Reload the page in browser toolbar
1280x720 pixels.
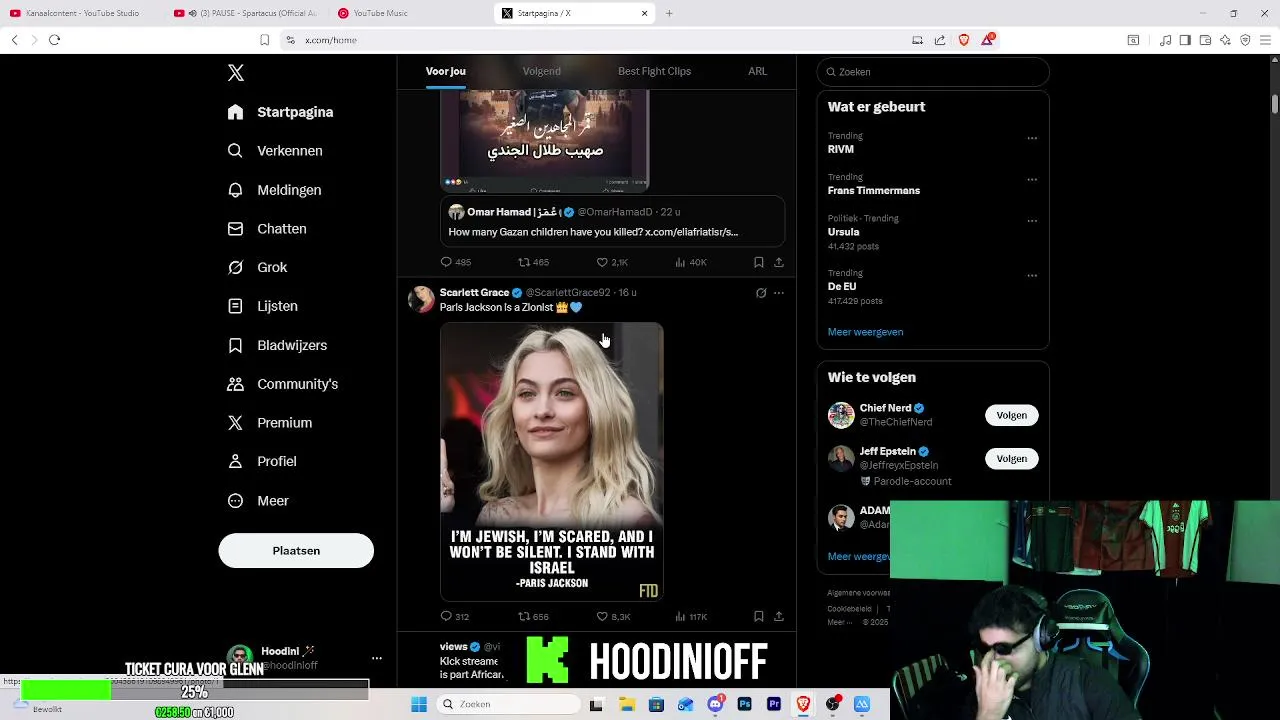[55, 40]
